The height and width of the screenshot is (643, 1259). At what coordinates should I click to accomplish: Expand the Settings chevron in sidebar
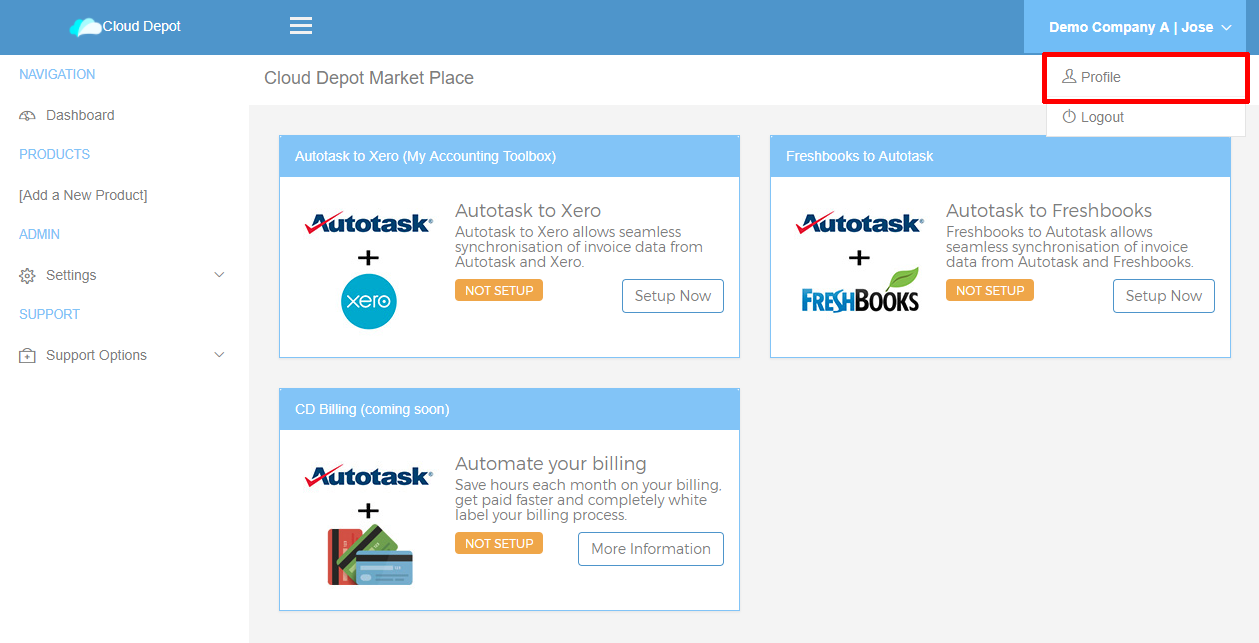220,275
